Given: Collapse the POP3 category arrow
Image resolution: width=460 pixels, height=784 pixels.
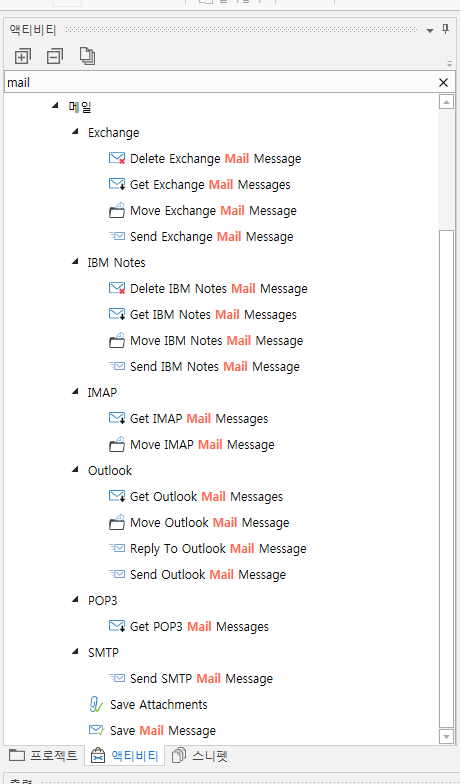Looking at the screenshot, I should (76, 599).
